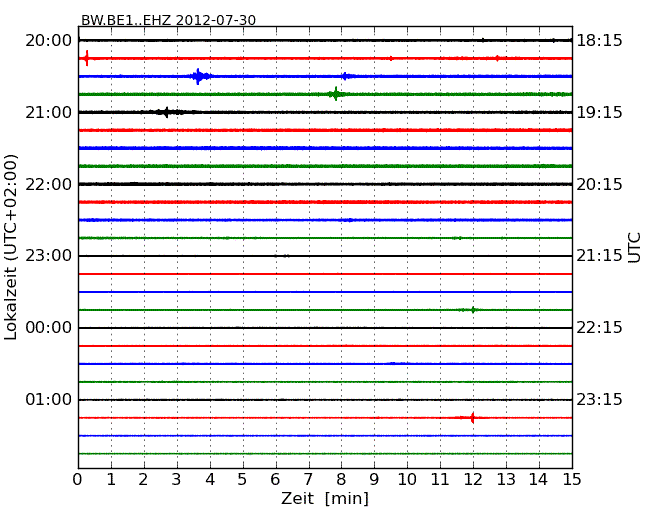Click x-axis tick label 6
This screenshot has width=650, height=520.
pos(276,479)
